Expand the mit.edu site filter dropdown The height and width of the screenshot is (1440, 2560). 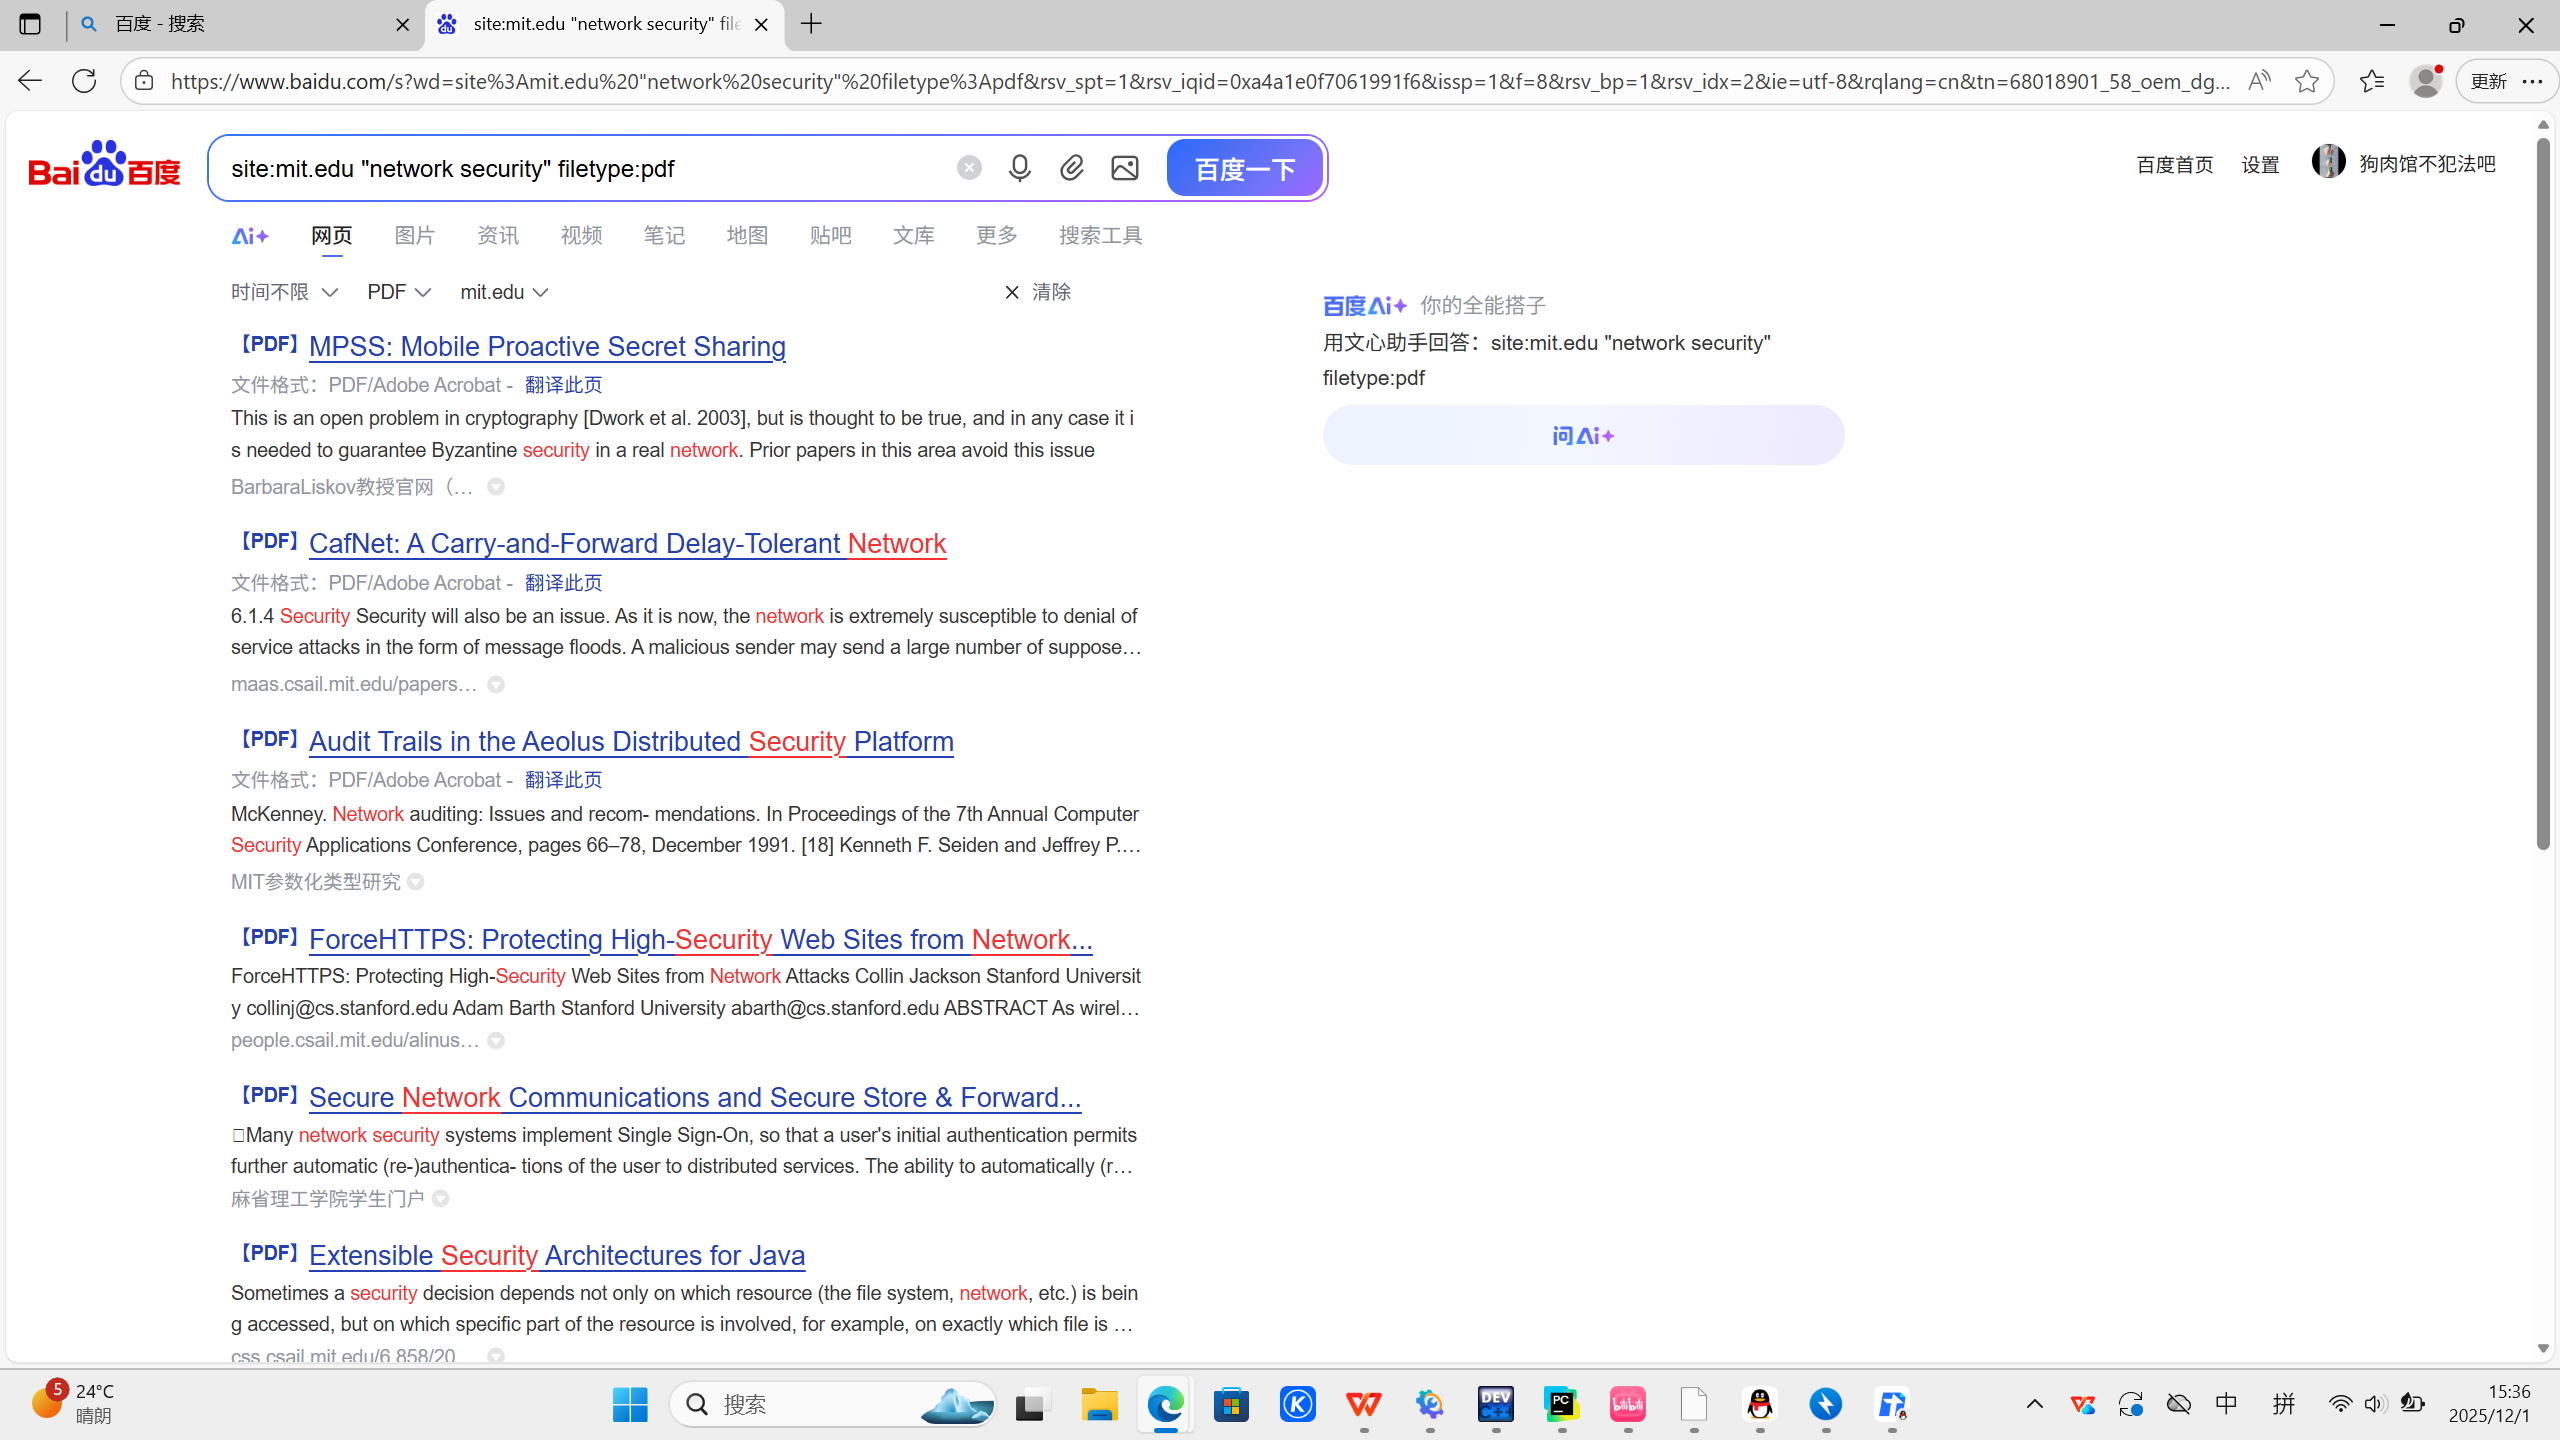pos(504,292)
